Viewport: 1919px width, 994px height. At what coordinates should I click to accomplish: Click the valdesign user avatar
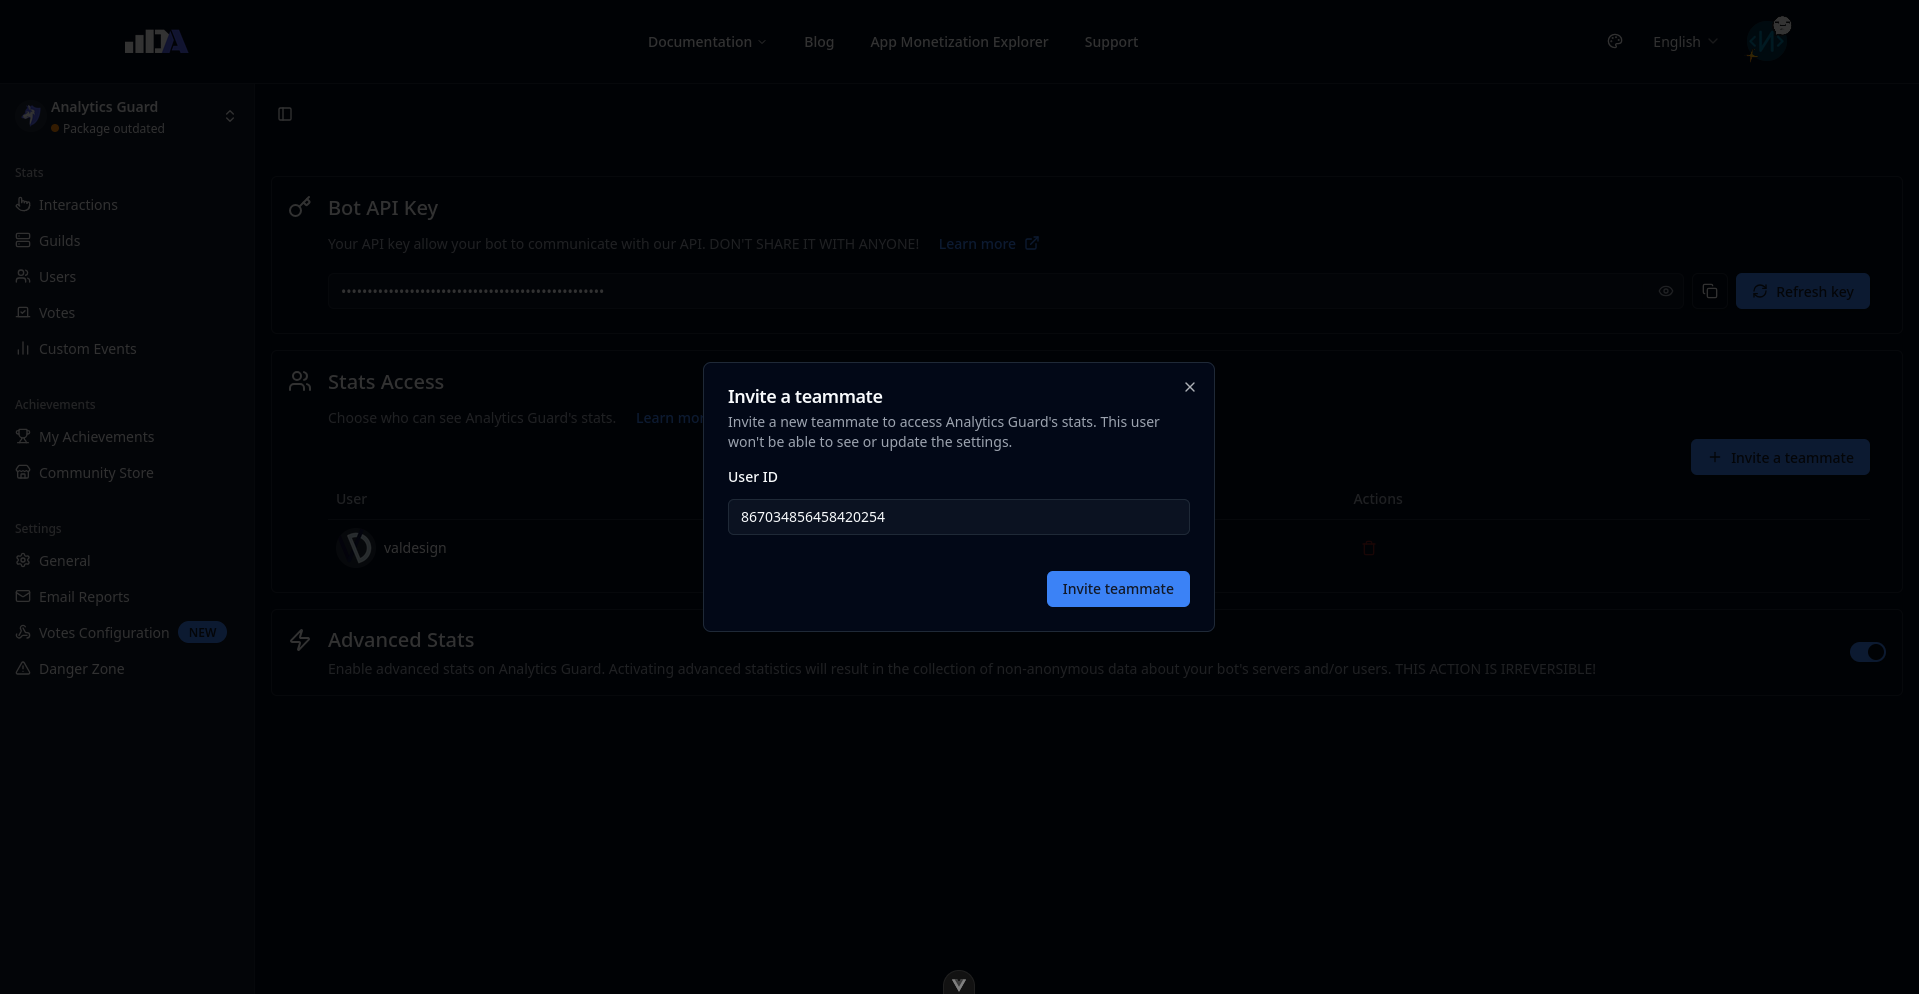point(355,548)
